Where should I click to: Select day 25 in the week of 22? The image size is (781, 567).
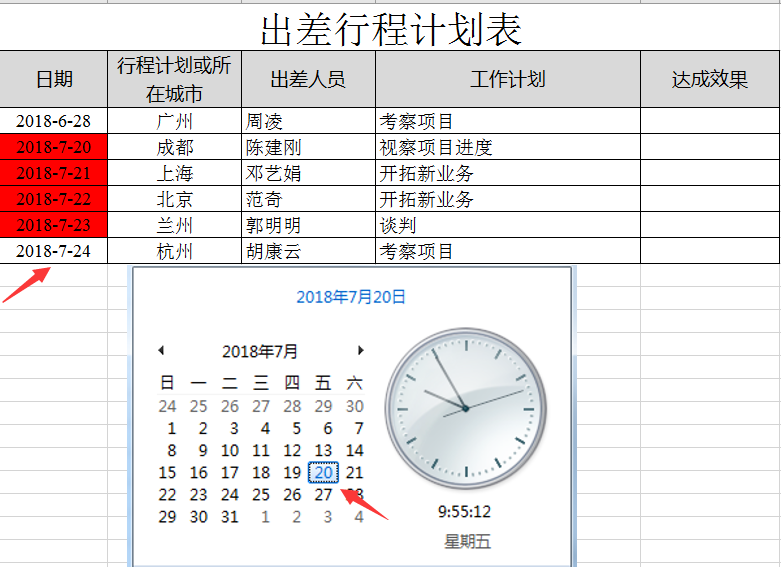[x=261, y=495]
